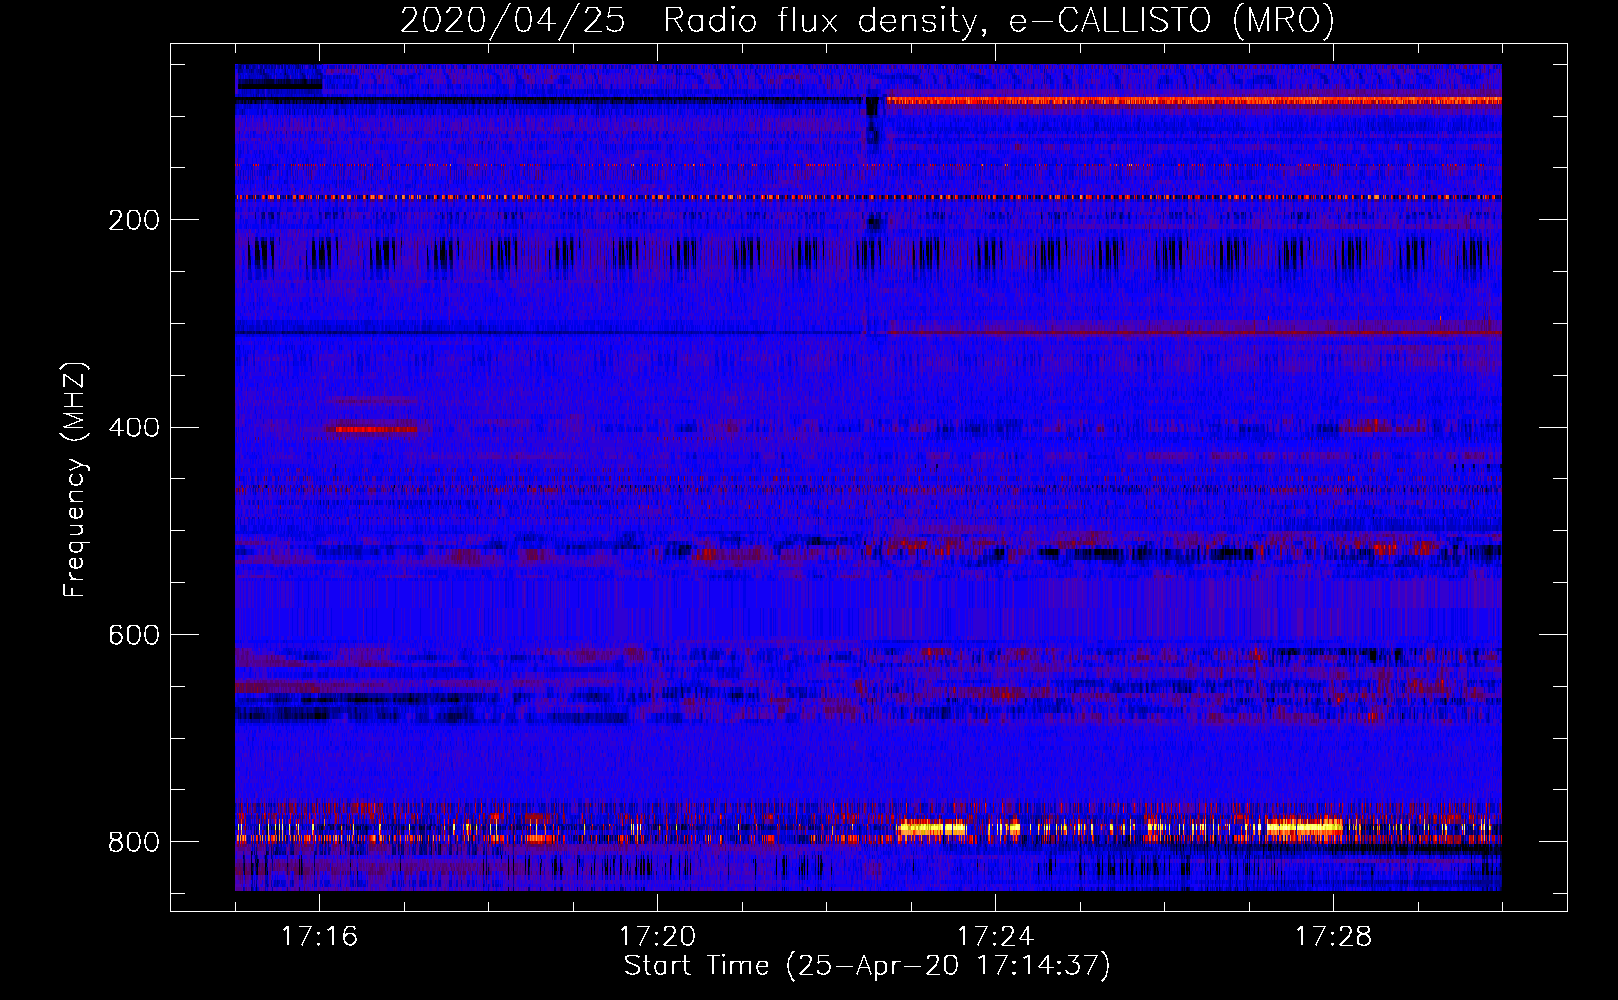Viewport: 1618px width, 1000px height.
Task: Click the 17:24 time tick label
Action: 995,937
